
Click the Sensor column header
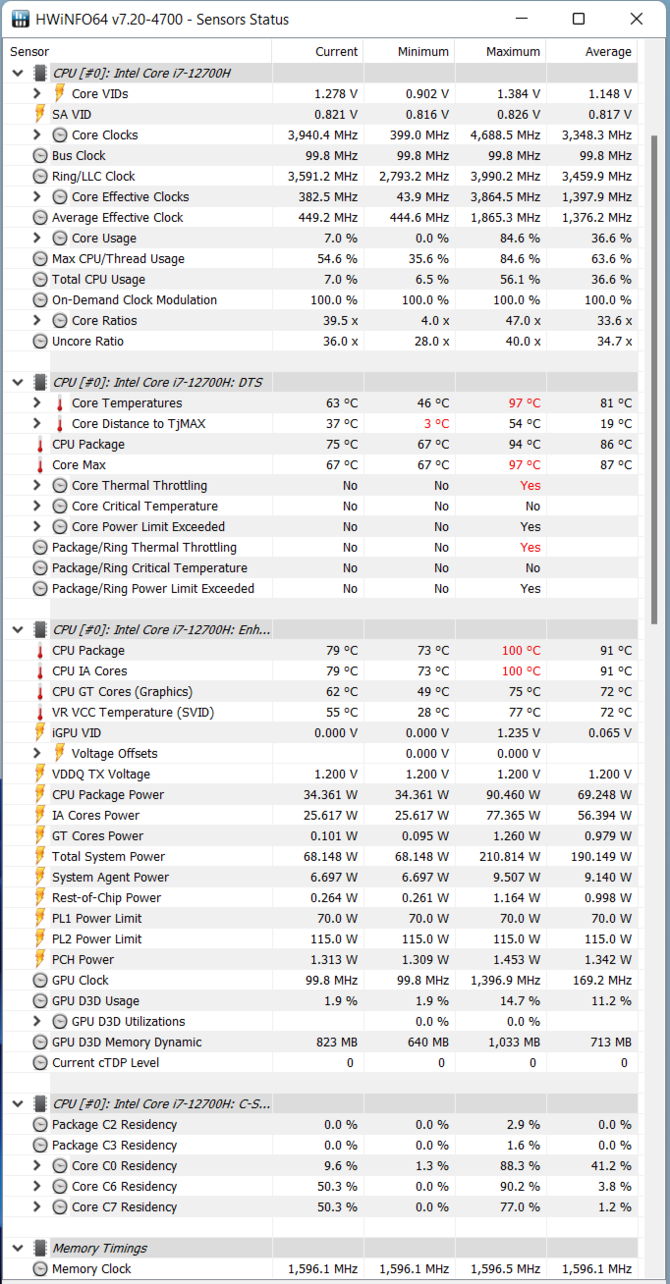pyautogui.click(x=140, y=52)
